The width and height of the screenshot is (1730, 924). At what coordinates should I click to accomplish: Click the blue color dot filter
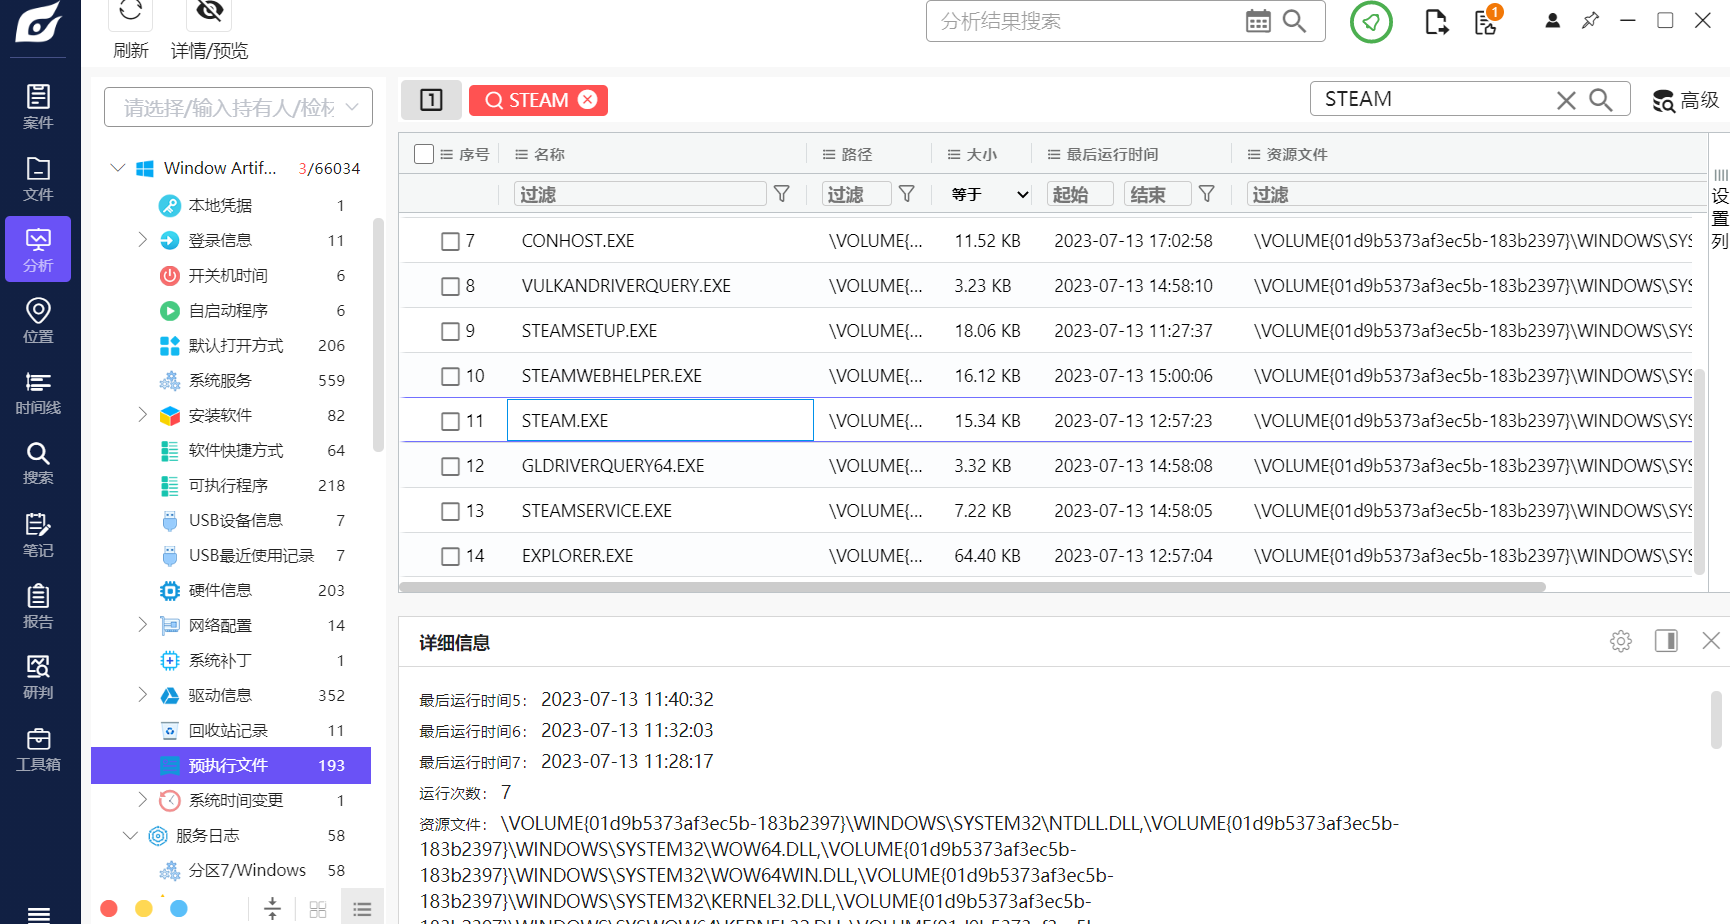click(179, 908)
